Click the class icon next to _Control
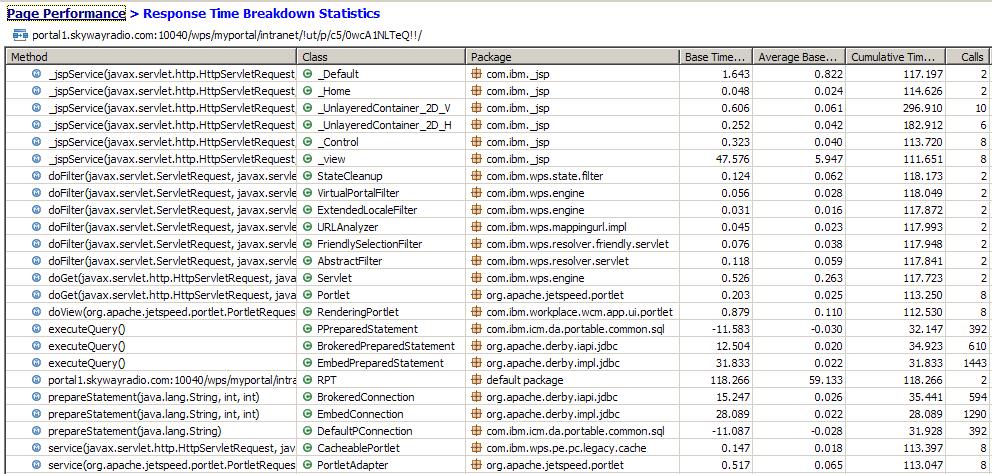This screenshot has height=474, width=992. point(308,142)
